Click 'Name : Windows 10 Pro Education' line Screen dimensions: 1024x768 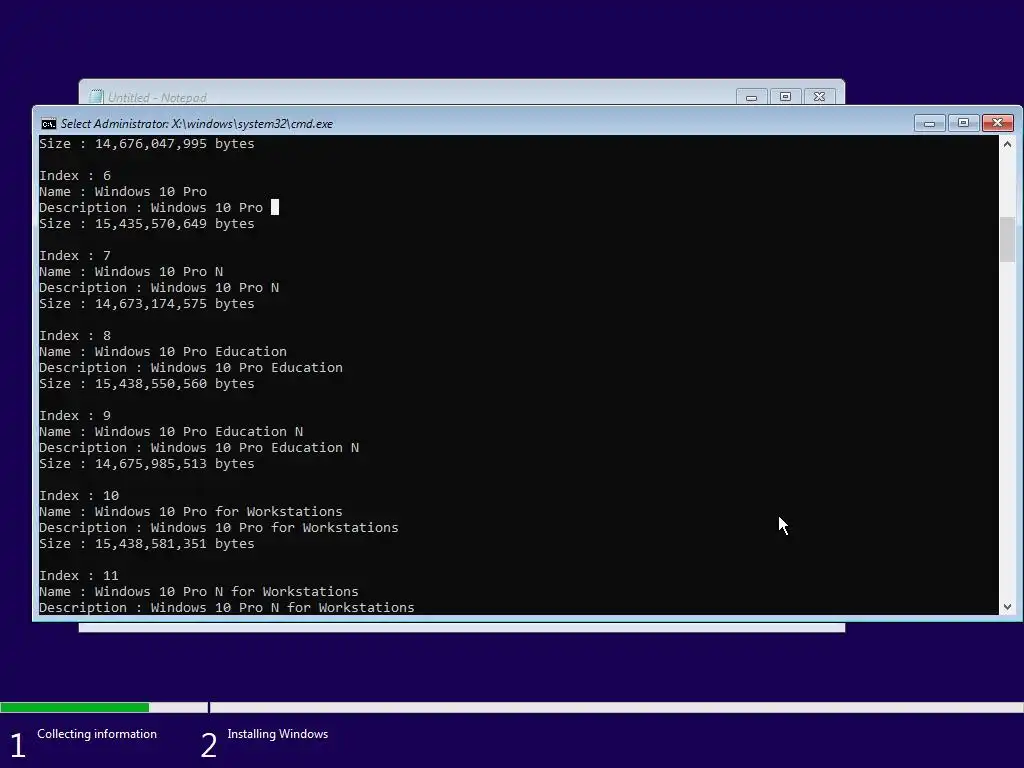click(x=163, y=352)
